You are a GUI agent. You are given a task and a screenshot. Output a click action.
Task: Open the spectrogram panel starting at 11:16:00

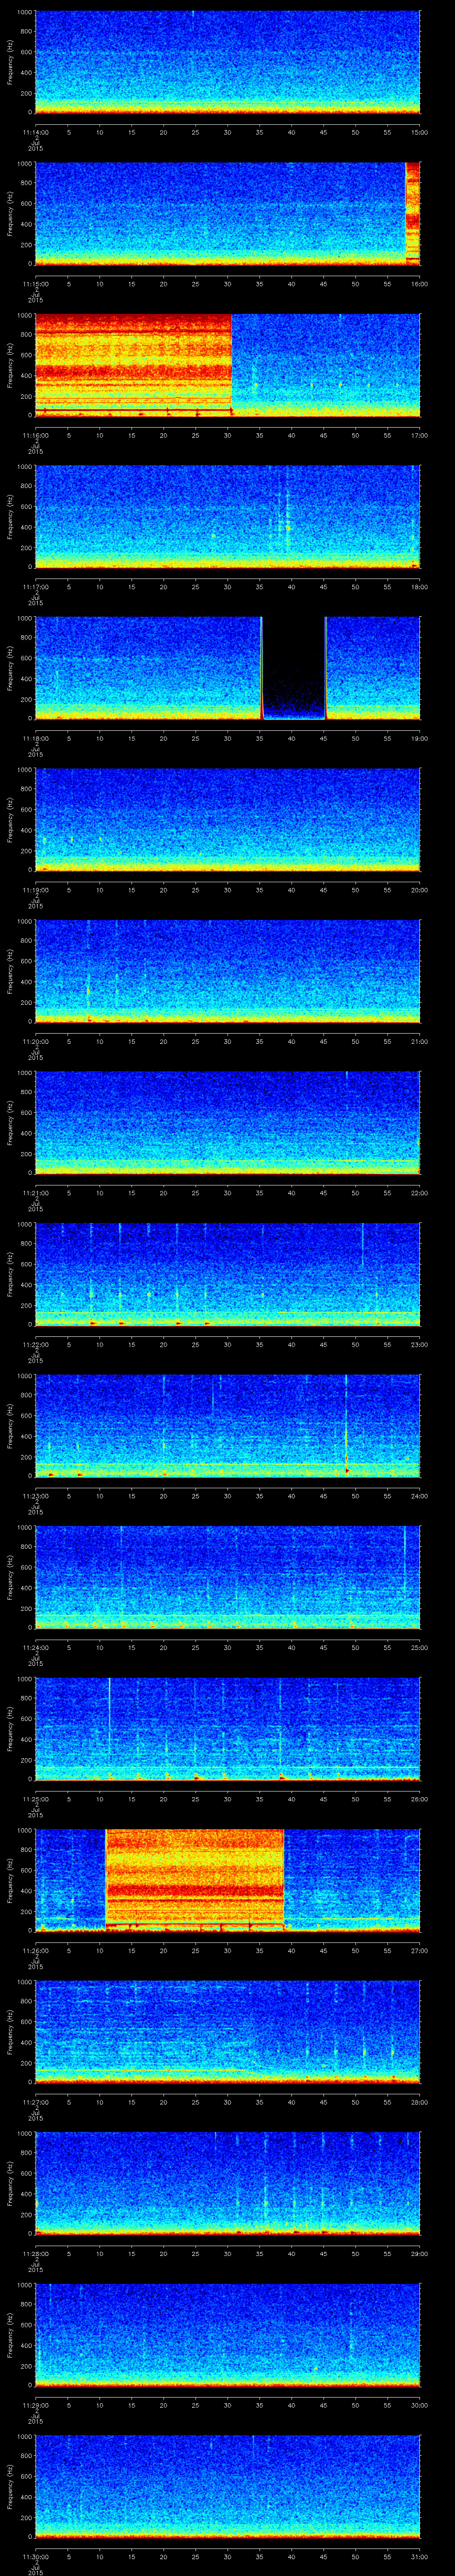[x=227, y=365]
